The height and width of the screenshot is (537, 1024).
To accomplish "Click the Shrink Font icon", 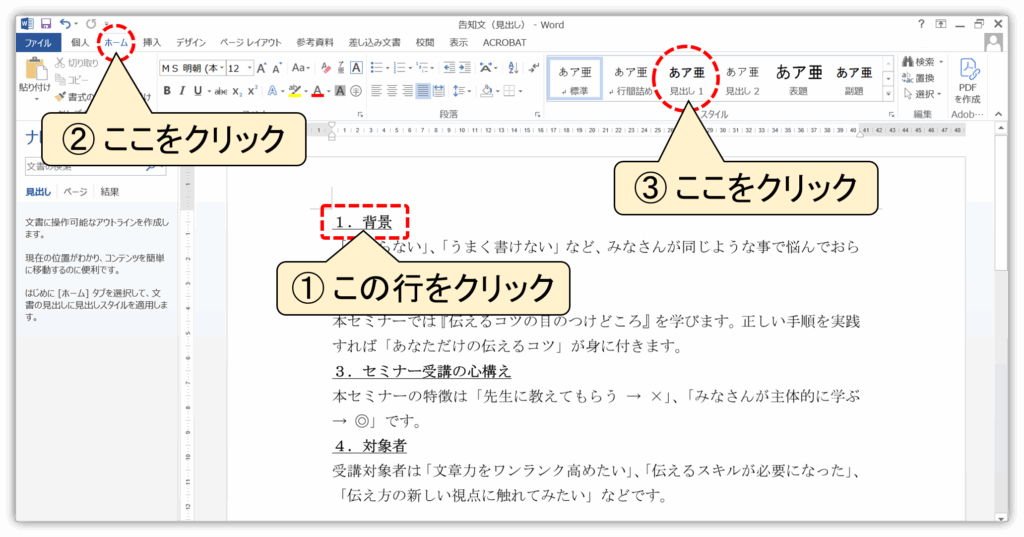I will coord(276,68).
